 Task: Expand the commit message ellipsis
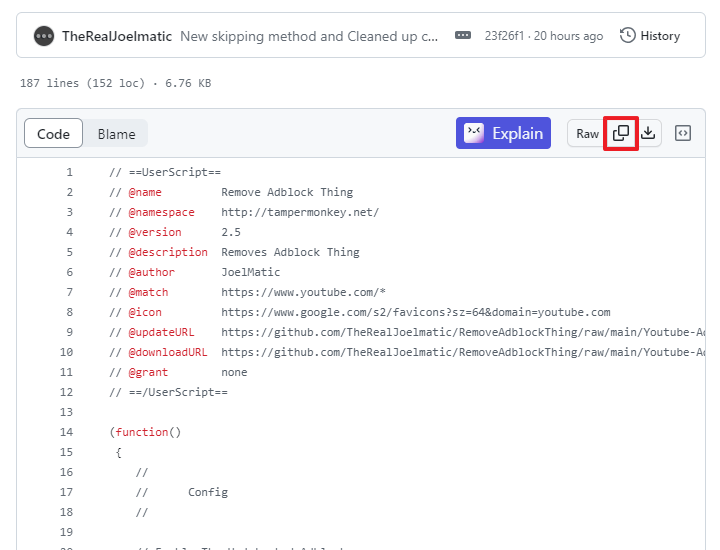tap(462, 35)
